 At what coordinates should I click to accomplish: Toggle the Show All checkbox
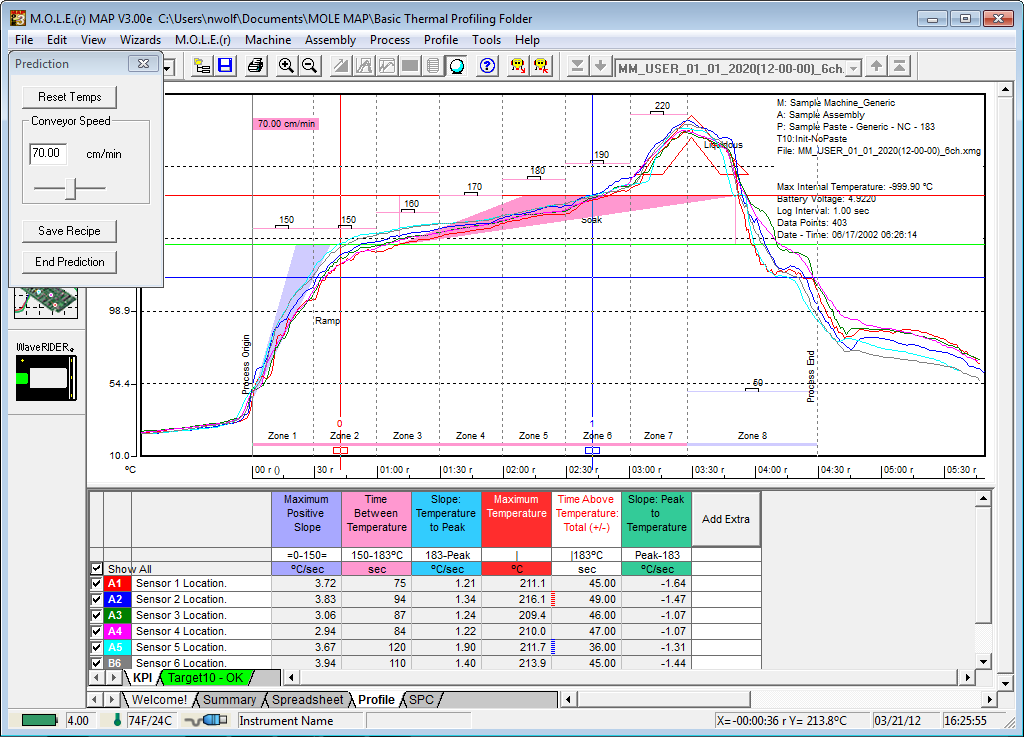pos(97,569)
